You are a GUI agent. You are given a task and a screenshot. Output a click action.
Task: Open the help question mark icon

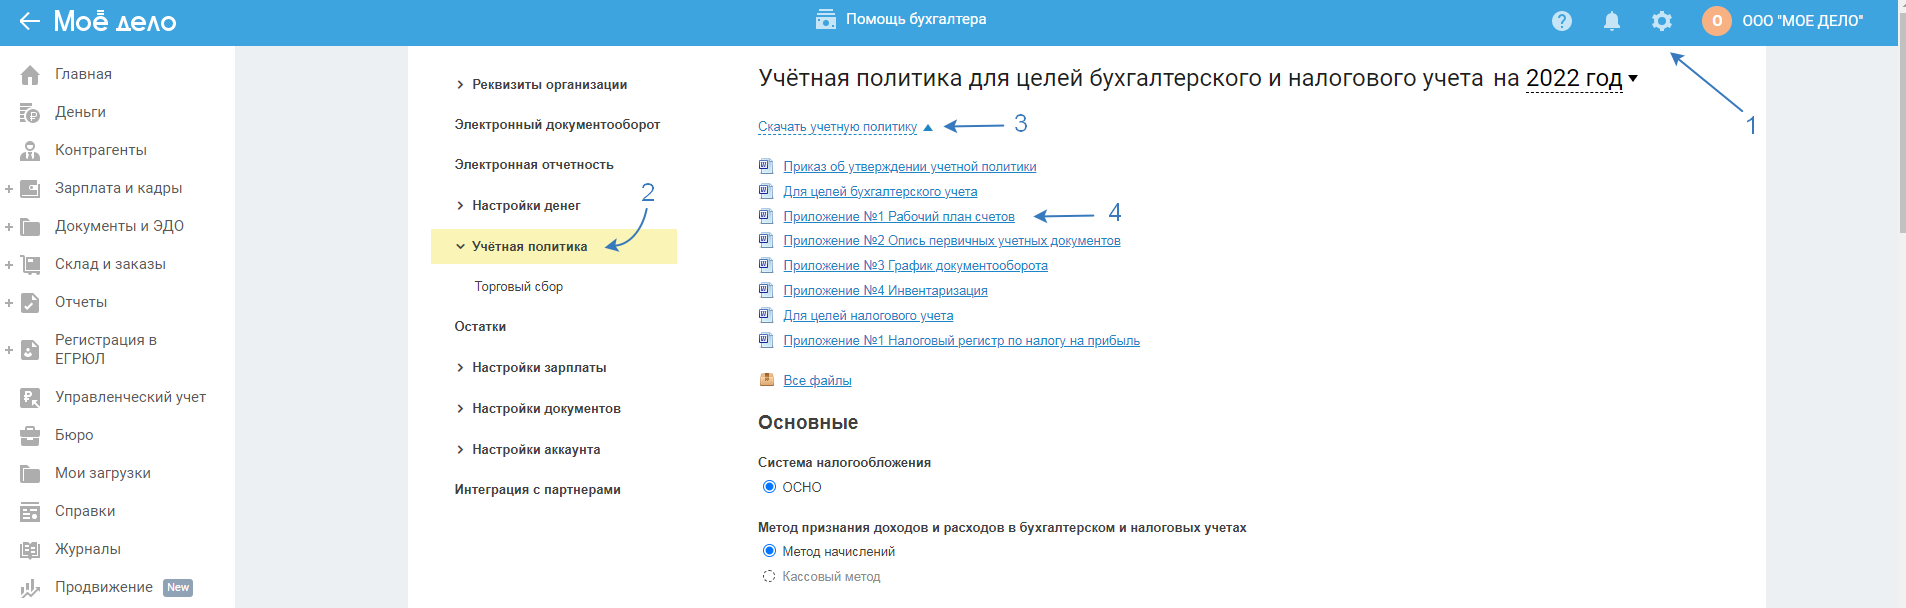[x=1562, y=21]
